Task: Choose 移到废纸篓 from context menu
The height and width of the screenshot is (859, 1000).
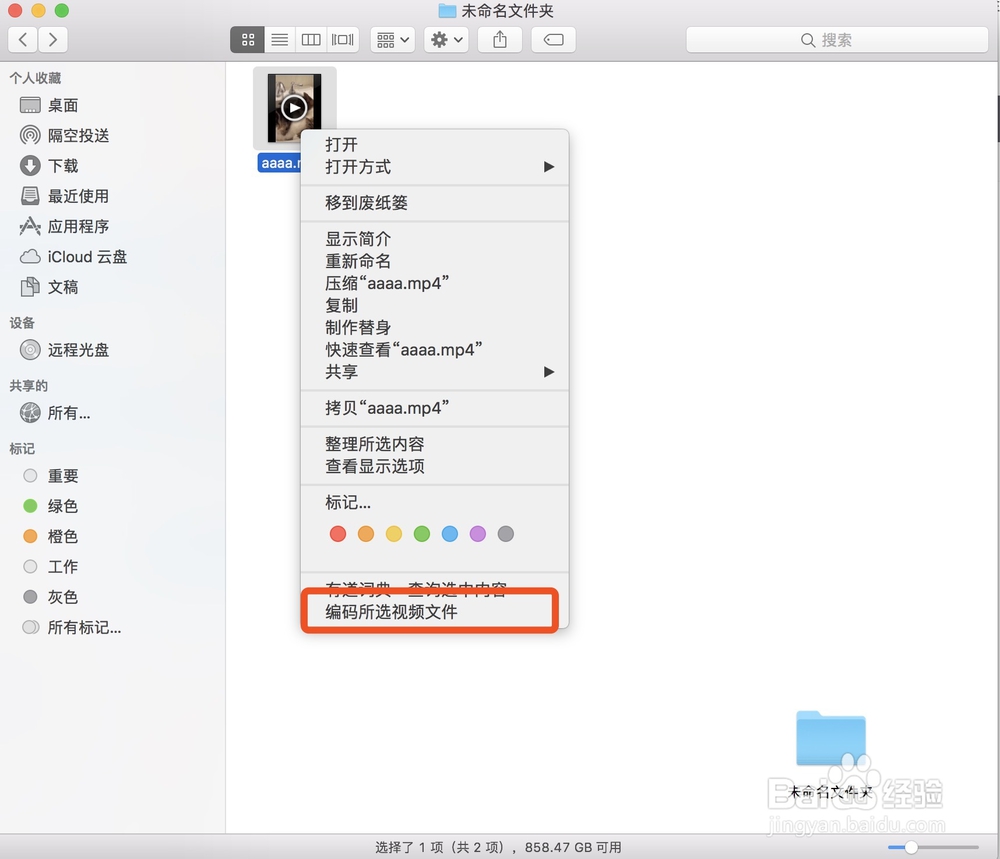Action: pos(365,203)
